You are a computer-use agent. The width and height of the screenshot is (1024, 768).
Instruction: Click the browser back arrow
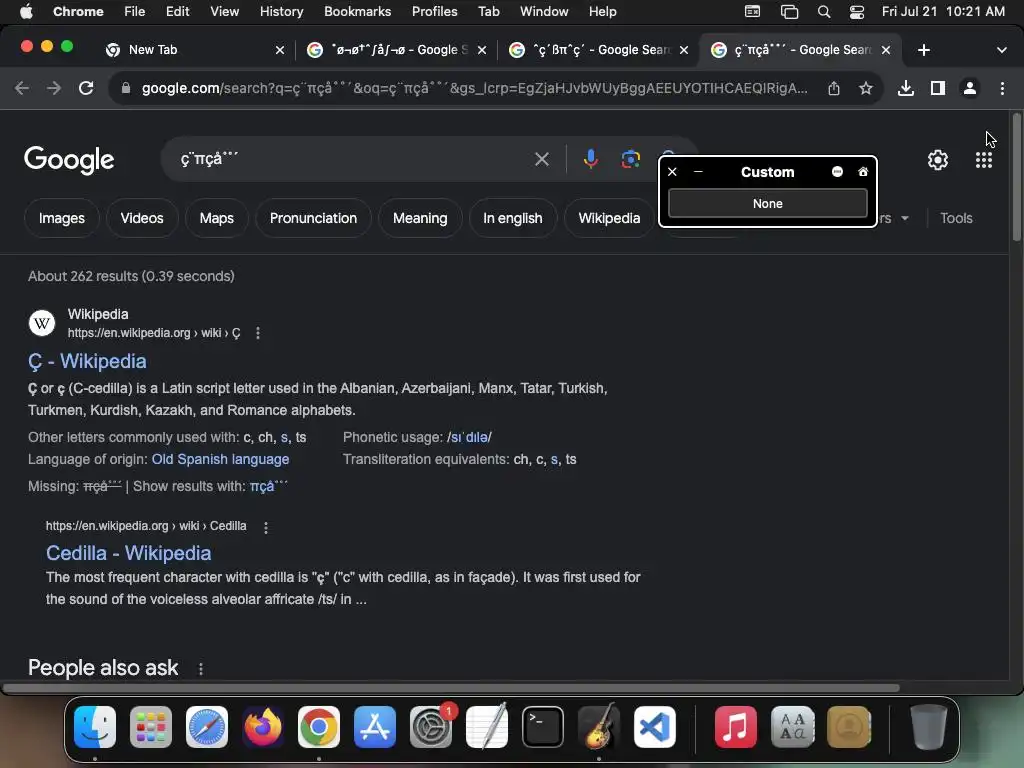coord(22,88)
